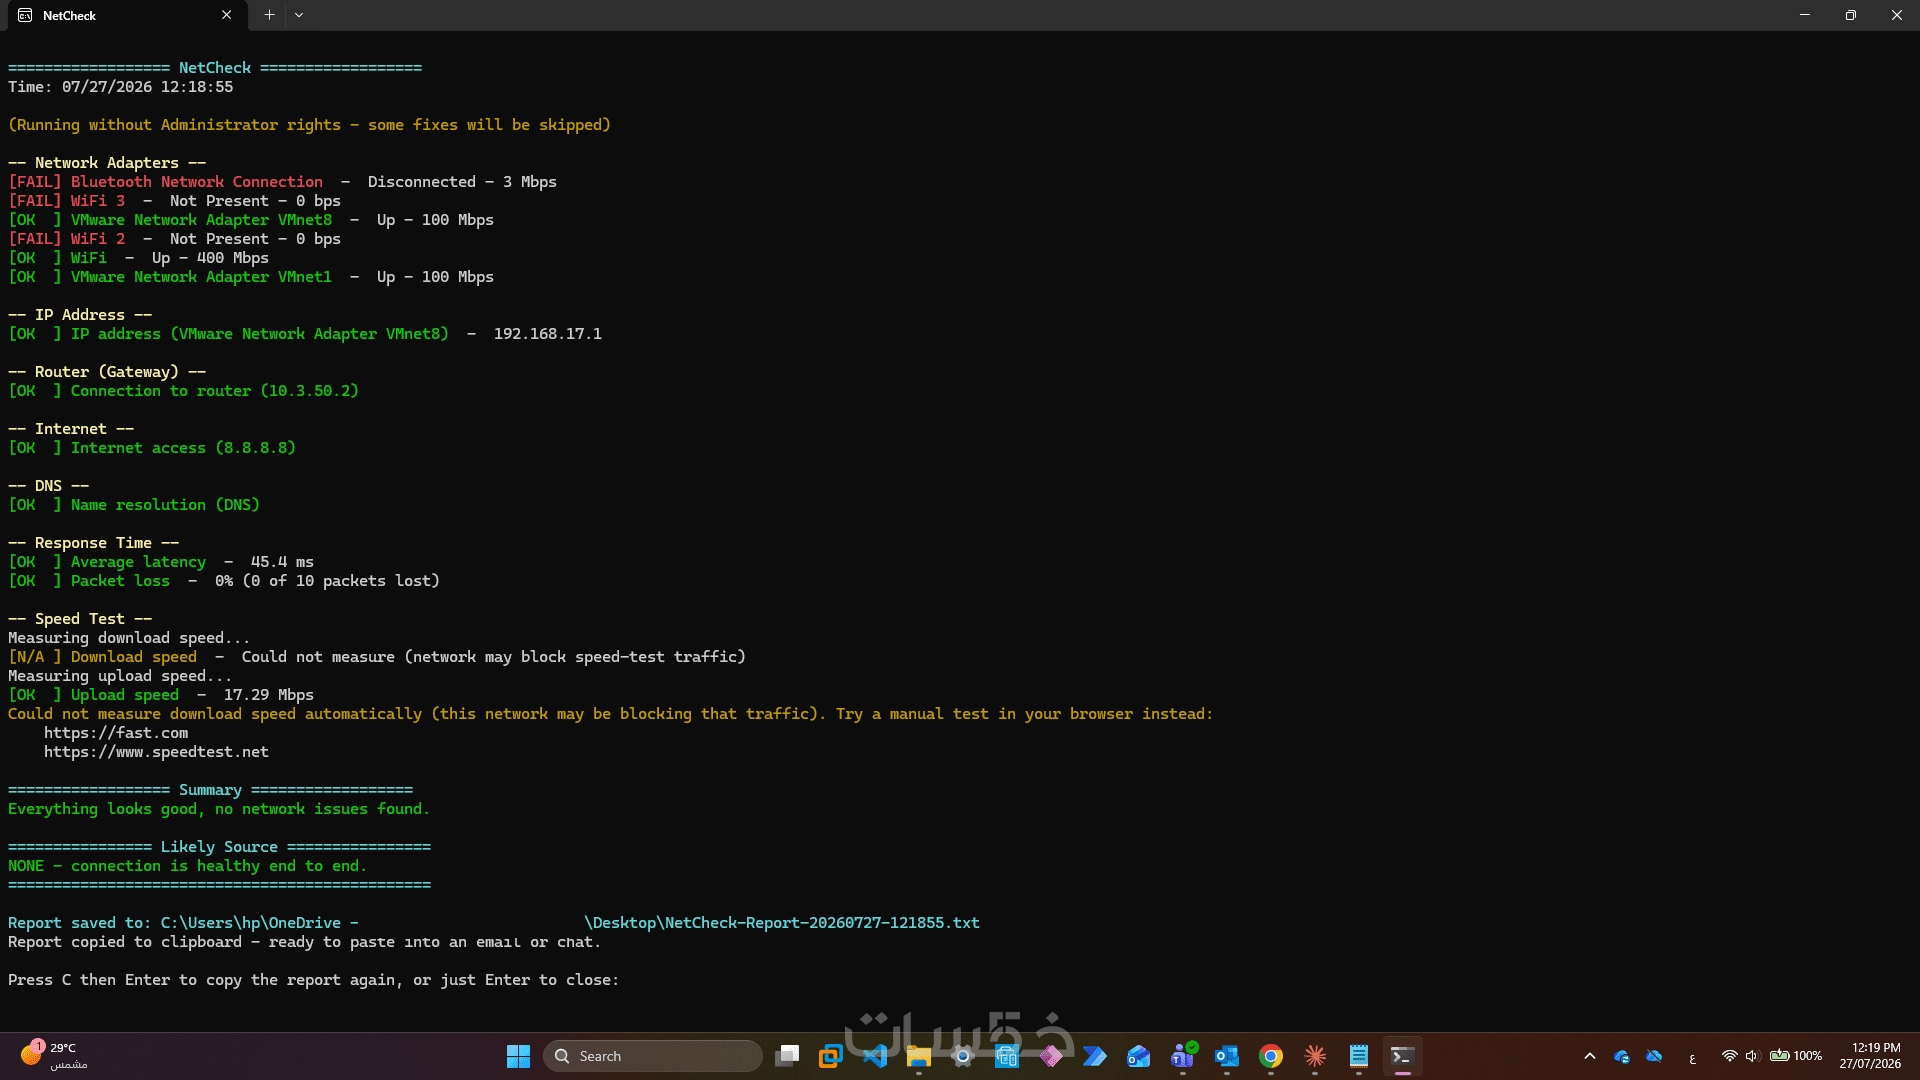Click the Packet loss 0% line

tap(224, 581)
